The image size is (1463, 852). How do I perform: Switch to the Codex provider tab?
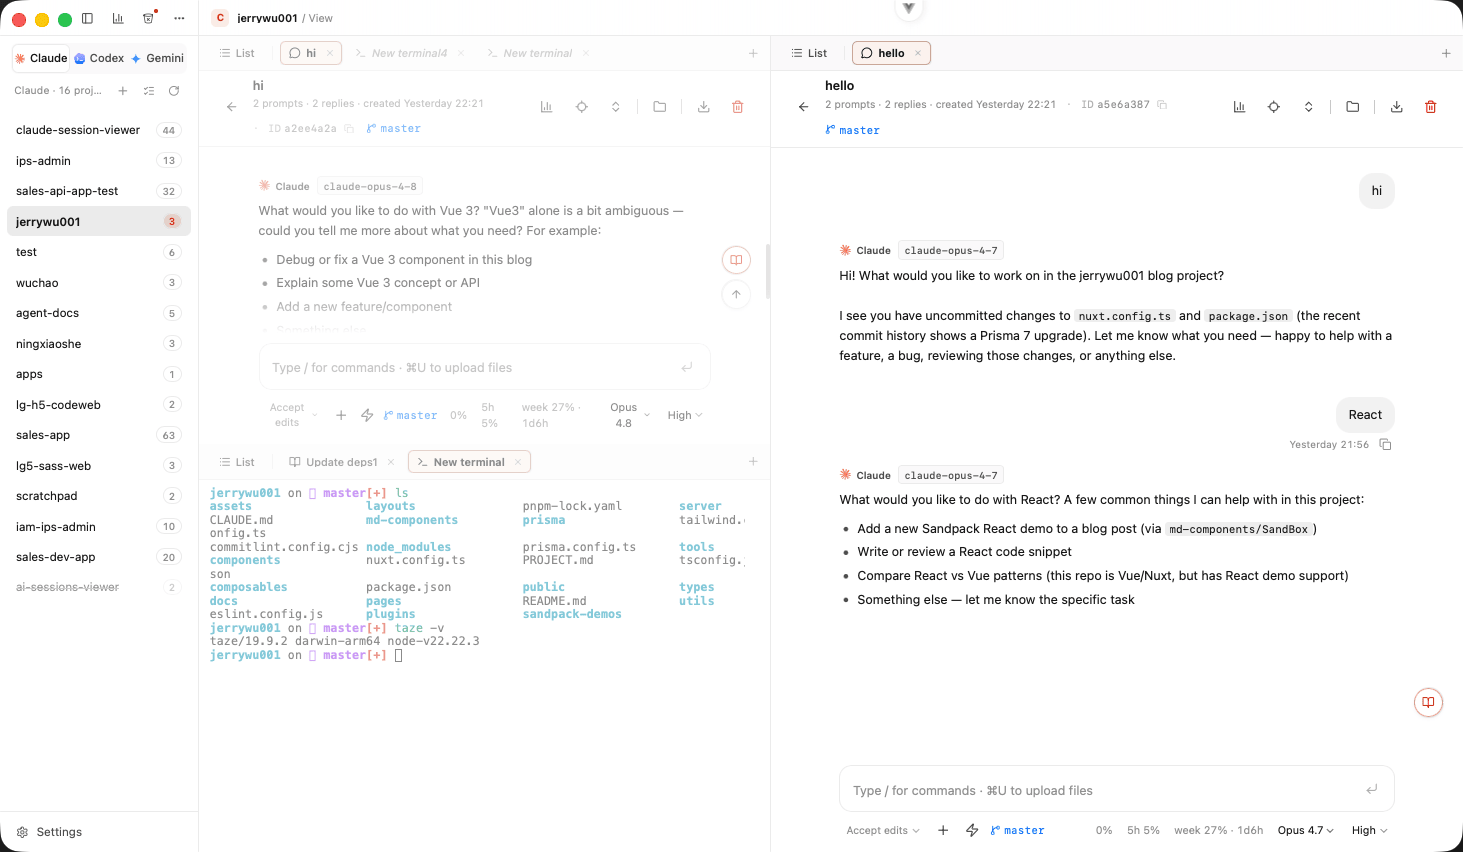[99, 58]
